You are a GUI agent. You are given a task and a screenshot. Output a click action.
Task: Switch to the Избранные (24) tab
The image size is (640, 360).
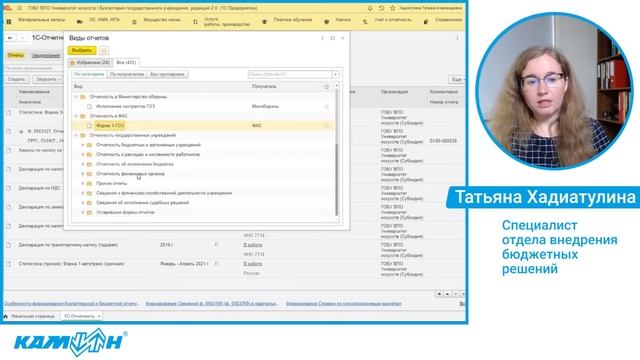[90, 62]
